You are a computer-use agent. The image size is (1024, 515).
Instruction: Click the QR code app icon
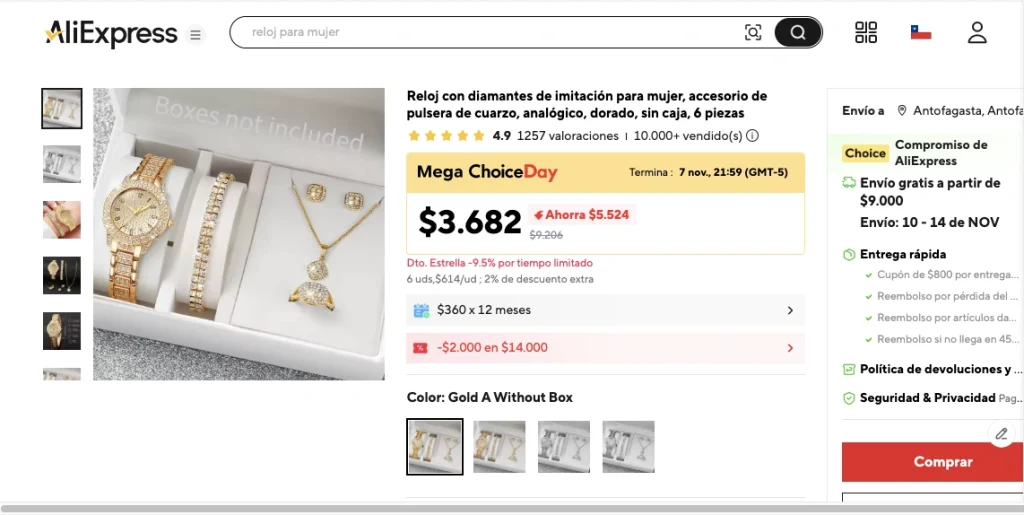(x=866, y=32)
